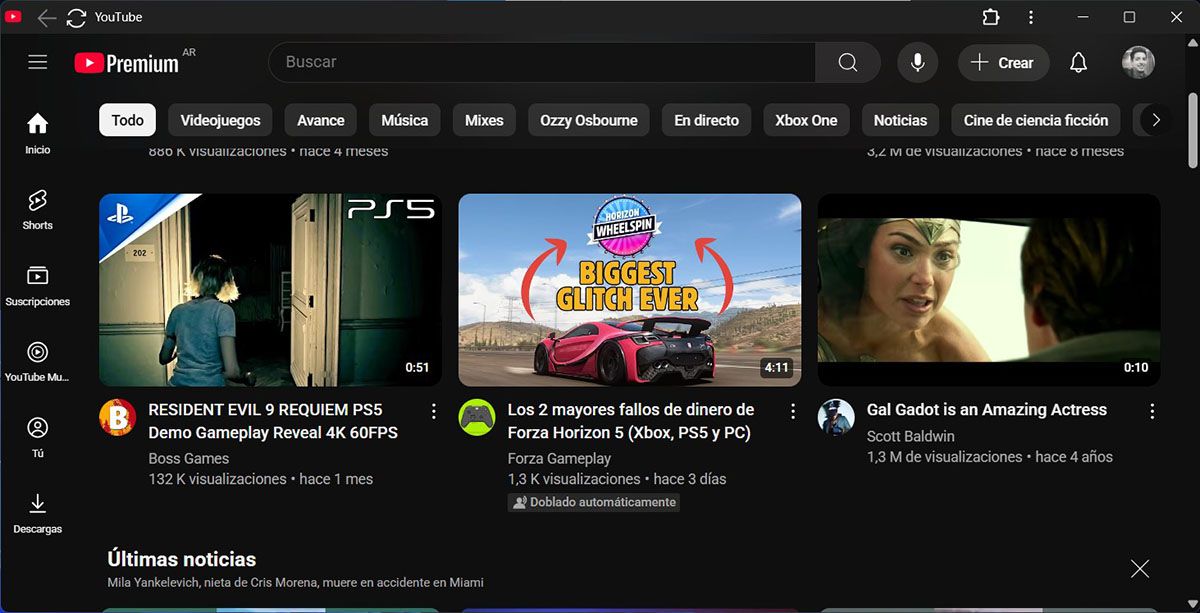Select the Música filter chip
The width and height of the screenshot is (1200, 613).
pyautogui.click(x=405, y=120)
